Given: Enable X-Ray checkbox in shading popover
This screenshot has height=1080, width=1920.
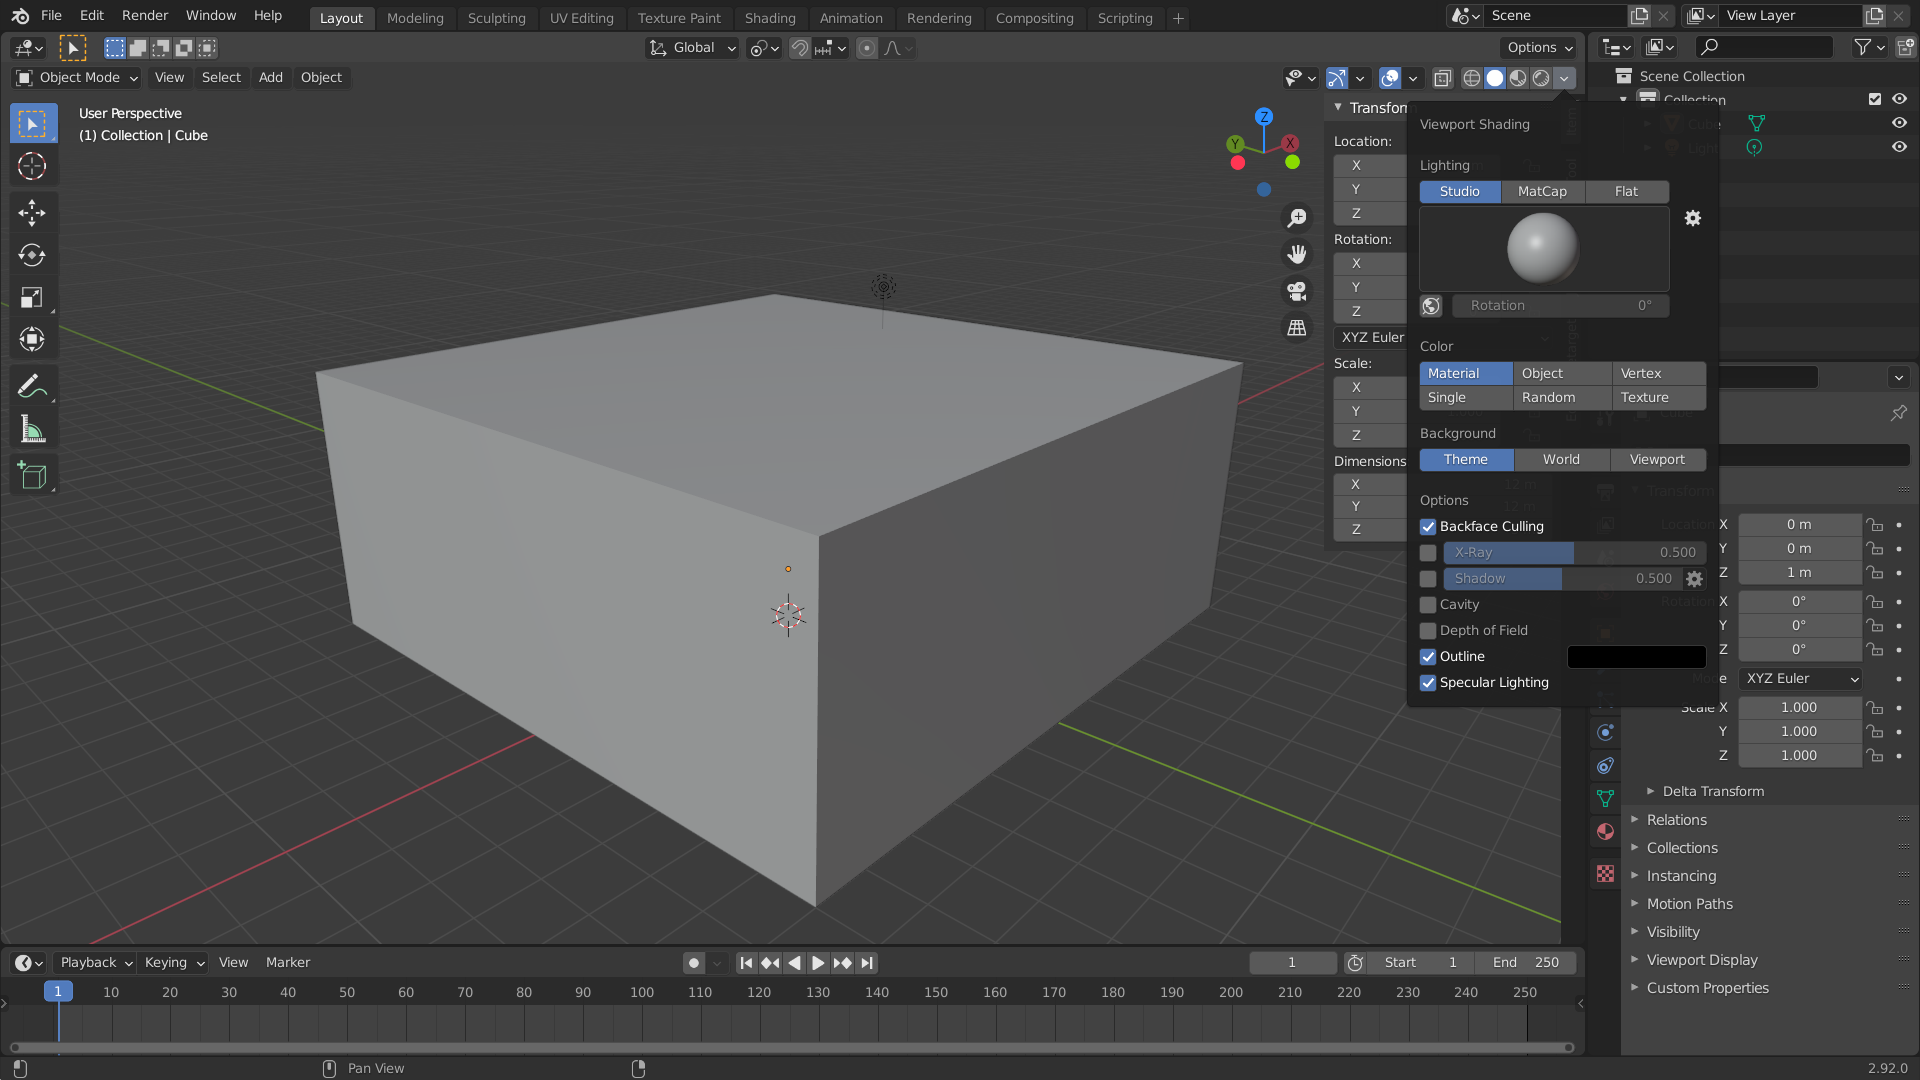Looking at the screenshot, I should pyautogui.click(x=1428, y=553).
